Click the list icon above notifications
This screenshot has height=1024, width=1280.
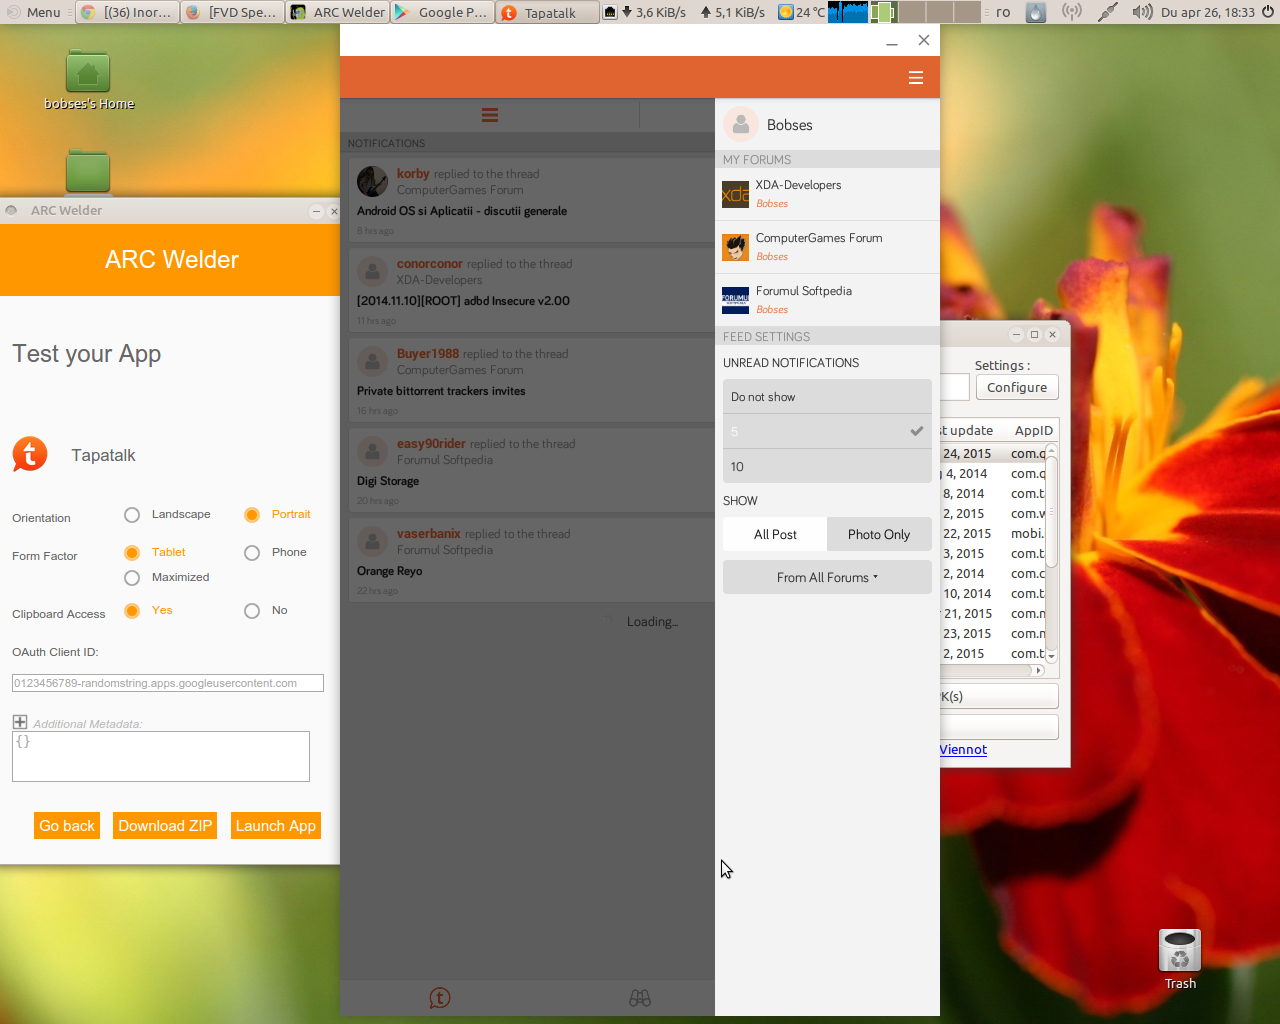point(490,115)
